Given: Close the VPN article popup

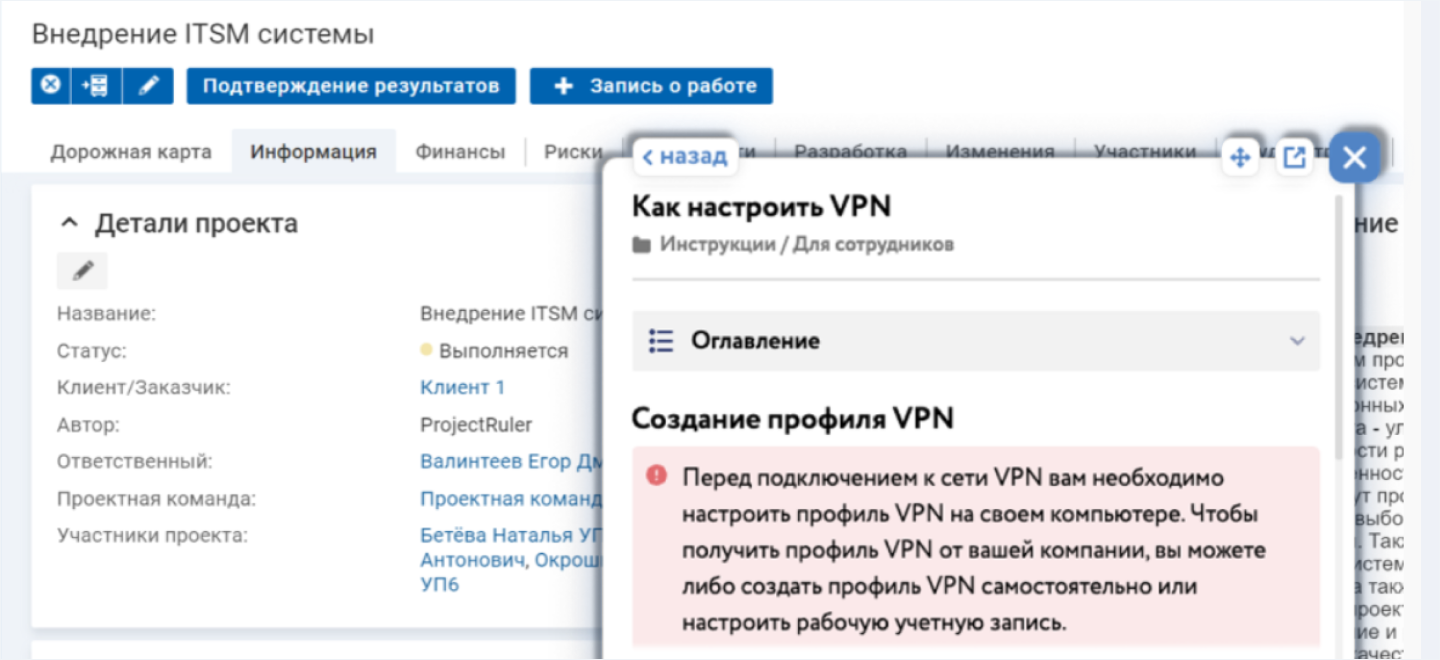Looking at the screenshot, I should (1355, 158).
